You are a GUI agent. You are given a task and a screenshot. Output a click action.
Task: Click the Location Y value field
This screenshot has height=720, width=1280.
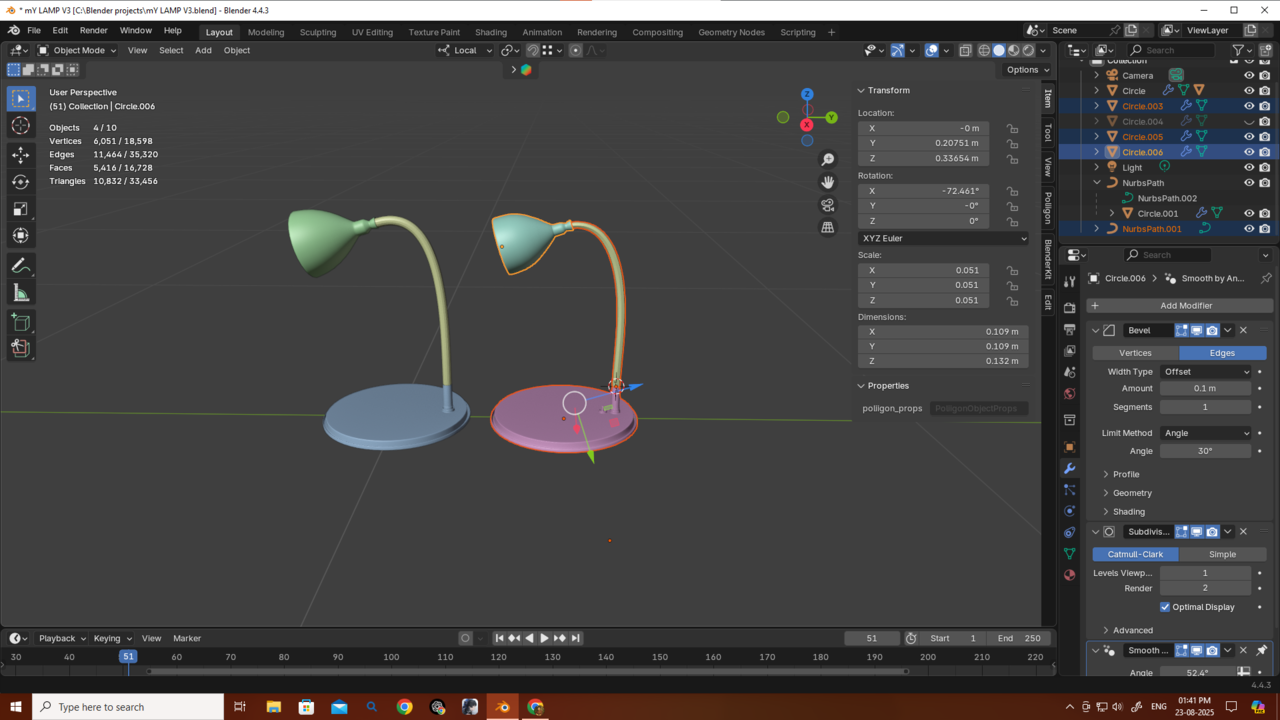[x=924, y=143]
